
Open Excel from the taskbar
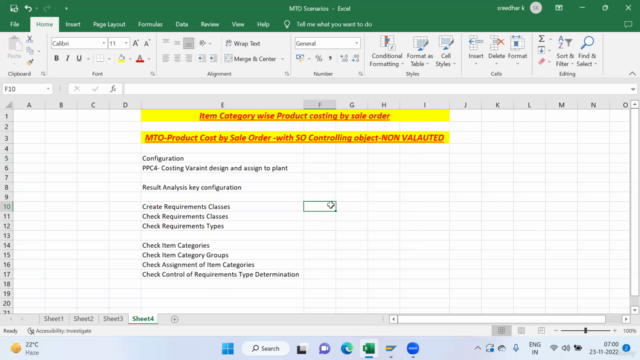(x=369, y=348)
